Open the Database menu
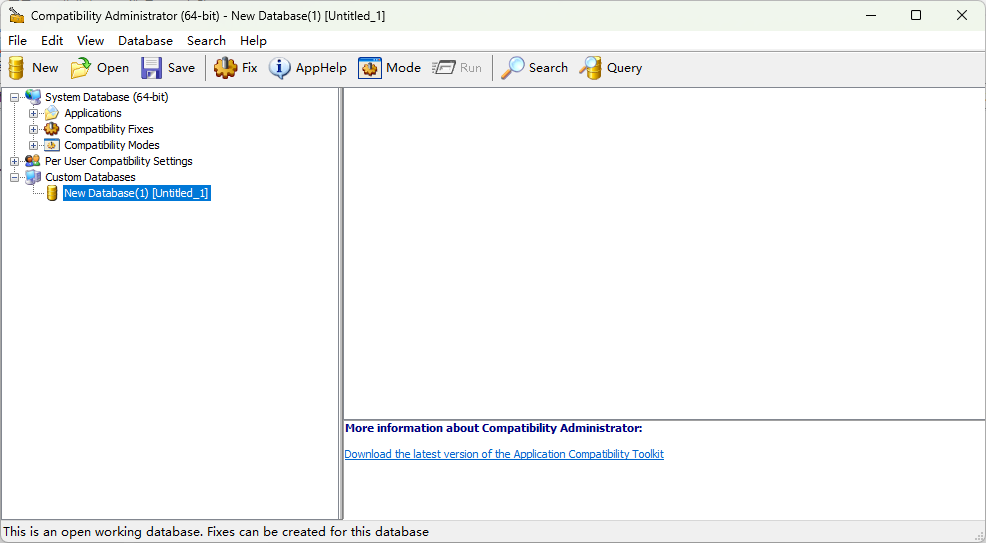The height and width of the screenshot is (543, 986). (145, 41)
